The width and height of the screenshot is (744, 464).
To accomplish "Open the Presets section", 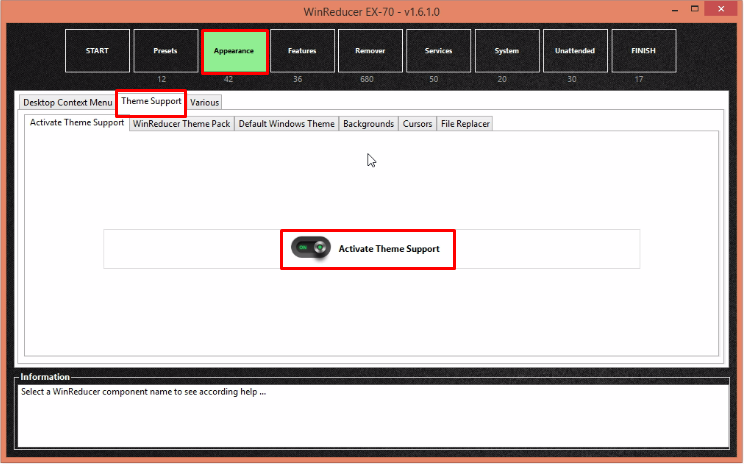I will (x=166, y=51).
